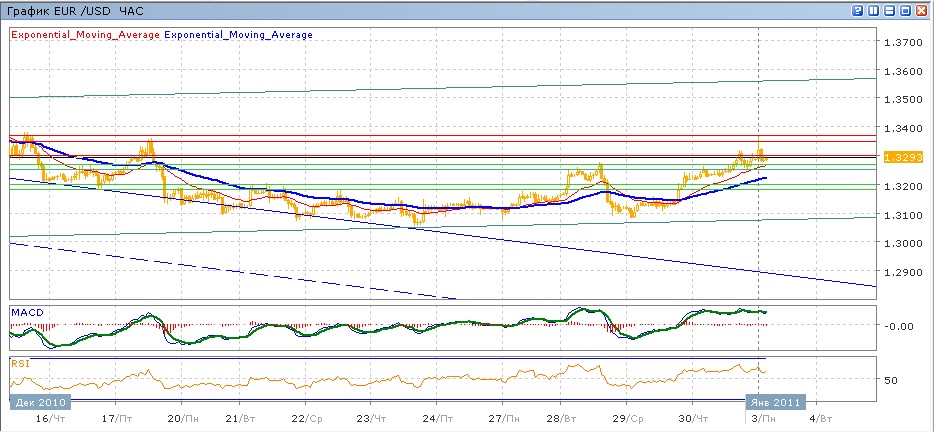Click the 30/Чт date on time axis

click(x=691, y=415)
